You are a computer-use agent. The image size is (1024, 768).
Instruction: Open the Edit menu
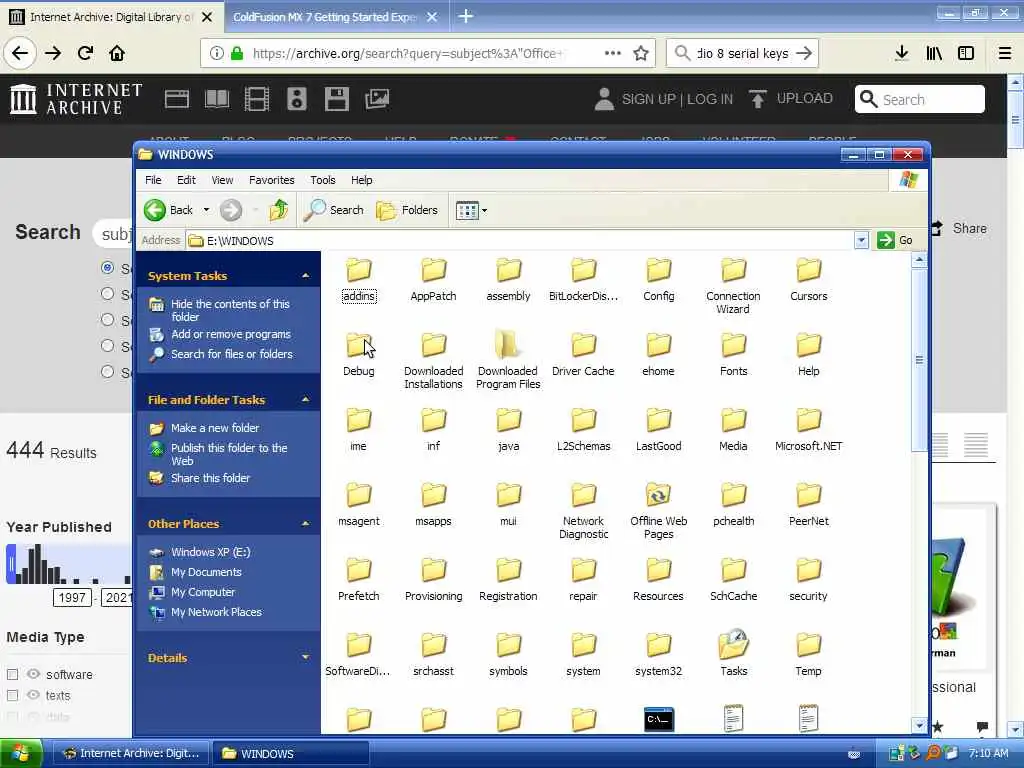tap(186, 180)
